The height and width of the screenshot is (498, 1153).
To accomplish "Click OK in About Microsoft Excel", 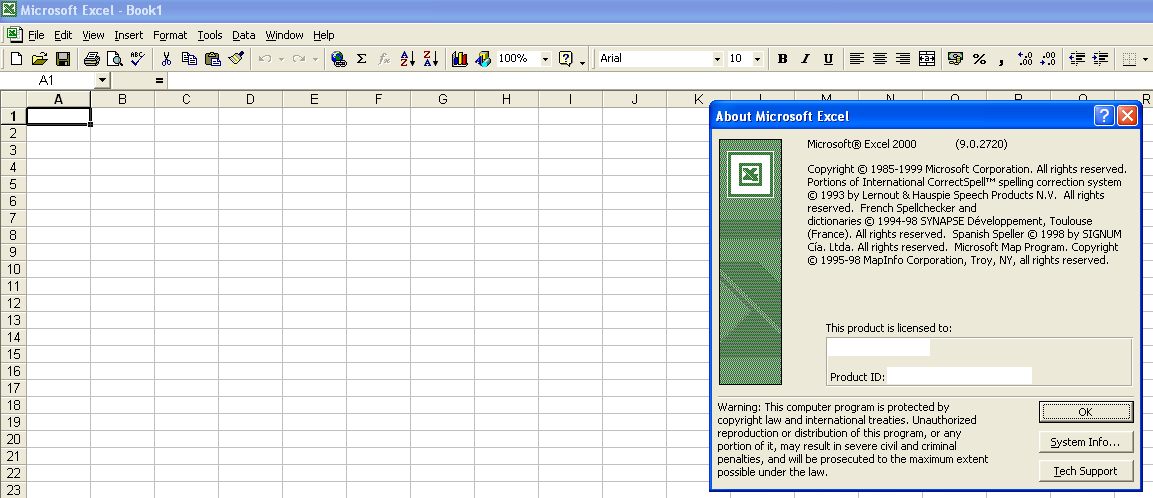I will (1085, 412).
